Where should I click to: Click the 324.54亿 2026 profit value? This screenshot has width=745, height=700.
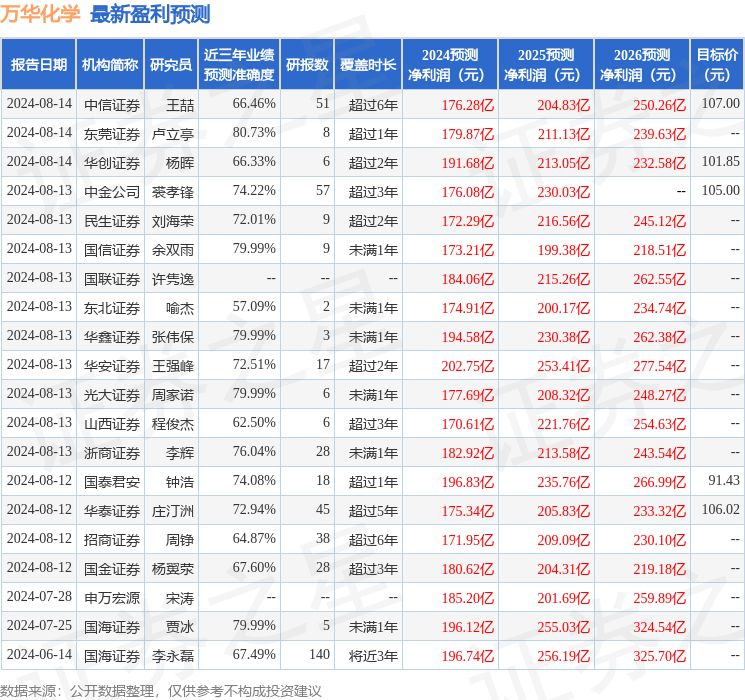659,626
